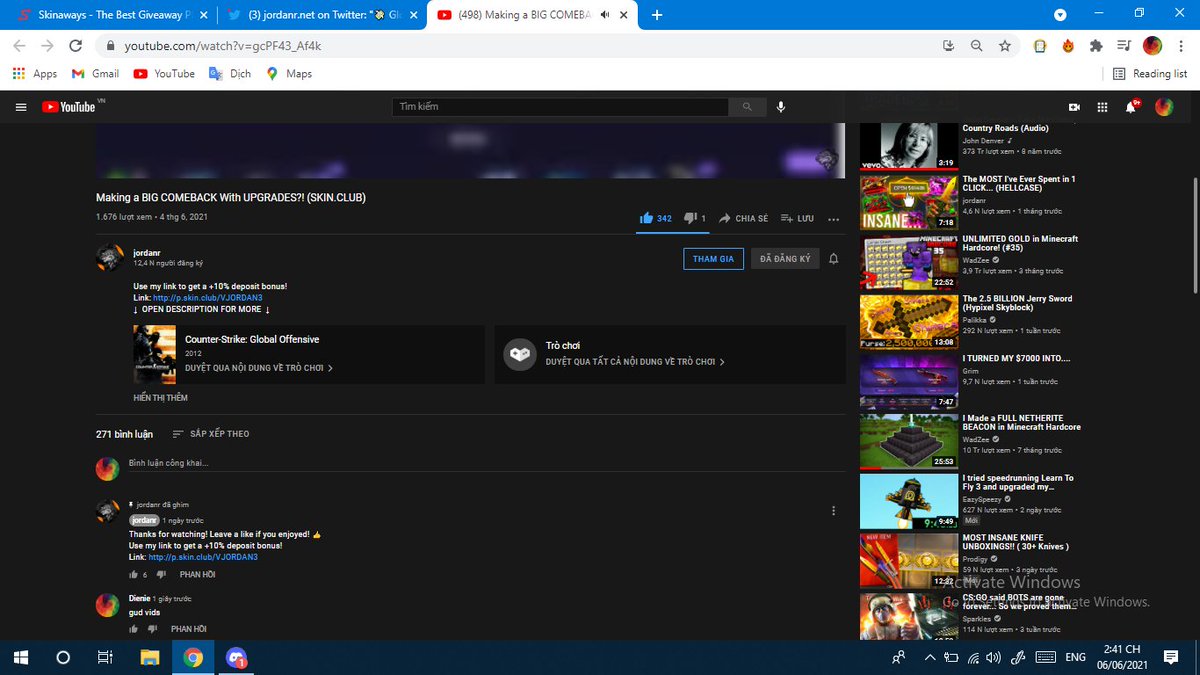Show hidden system tray icons
The image size is (1200, 675).
coord(931,657)
